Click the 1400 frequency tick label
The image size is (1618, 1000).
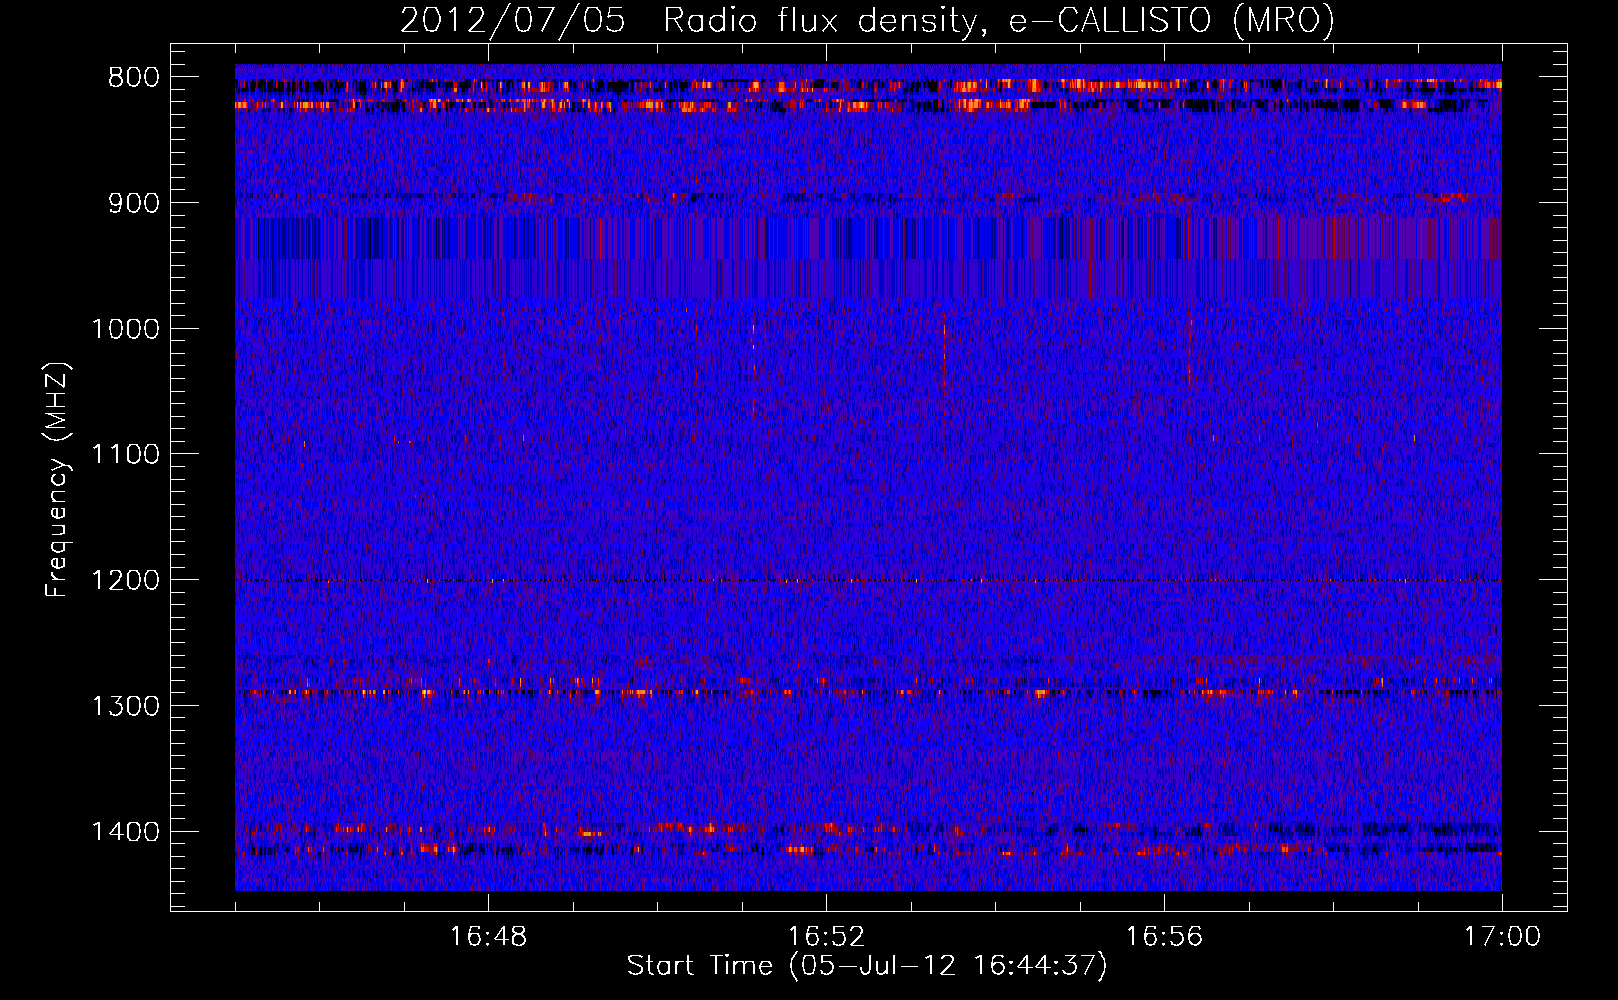(125, 832)
